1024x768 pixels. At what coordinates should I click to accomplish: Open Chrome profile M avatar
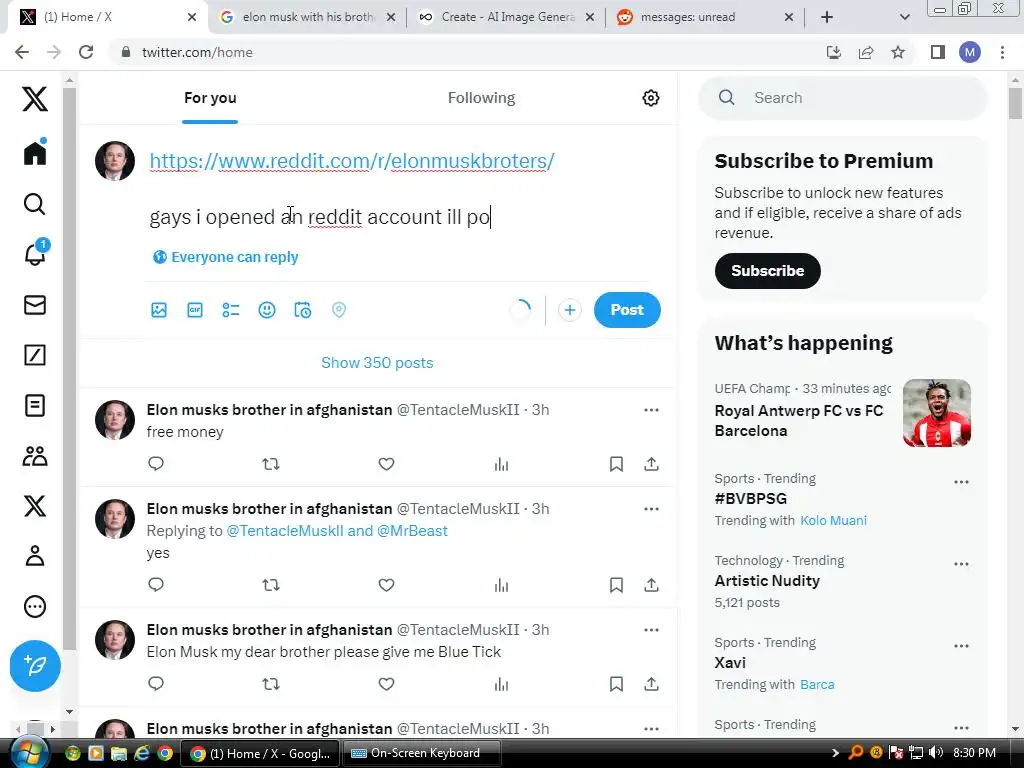click(x=970, y=52)
